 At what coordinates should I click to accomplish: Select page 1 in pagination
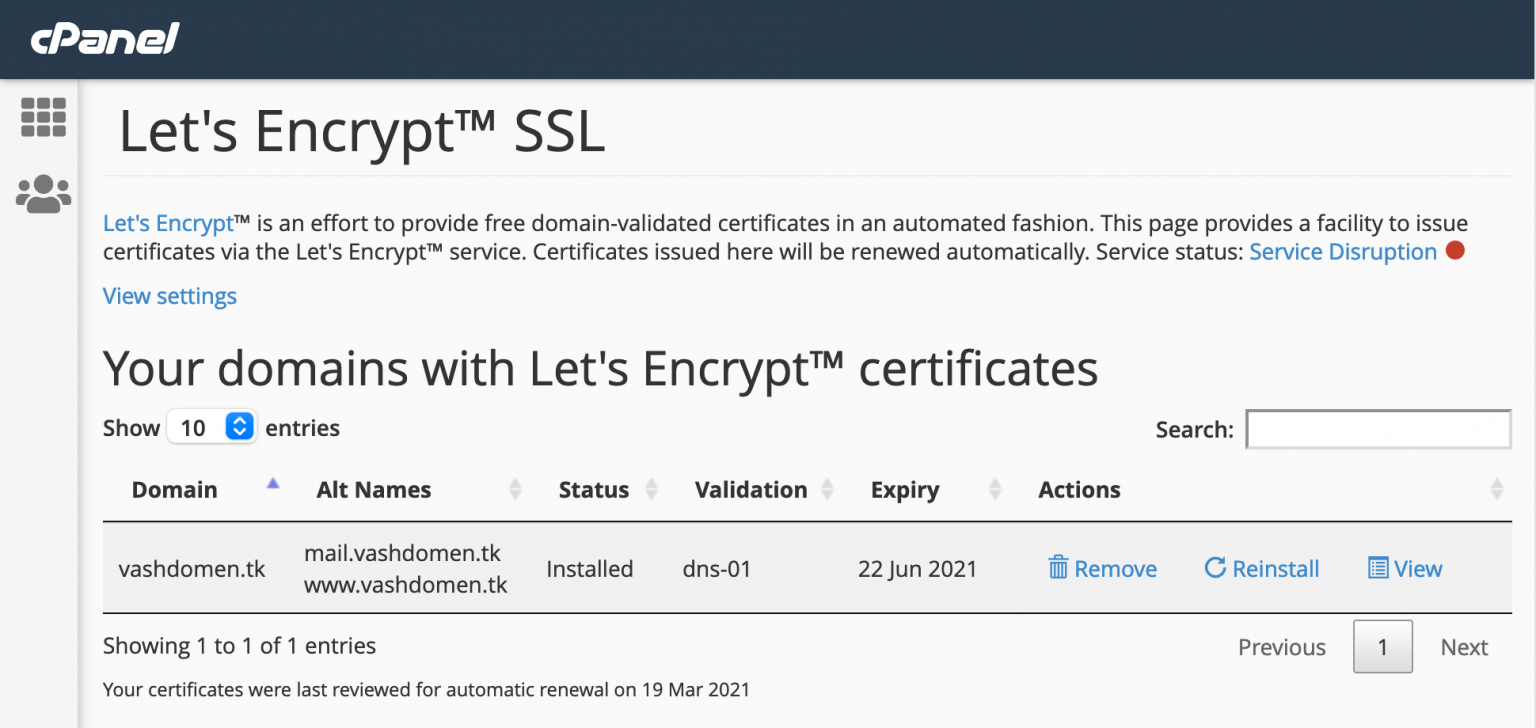[x=1383, y=647]
